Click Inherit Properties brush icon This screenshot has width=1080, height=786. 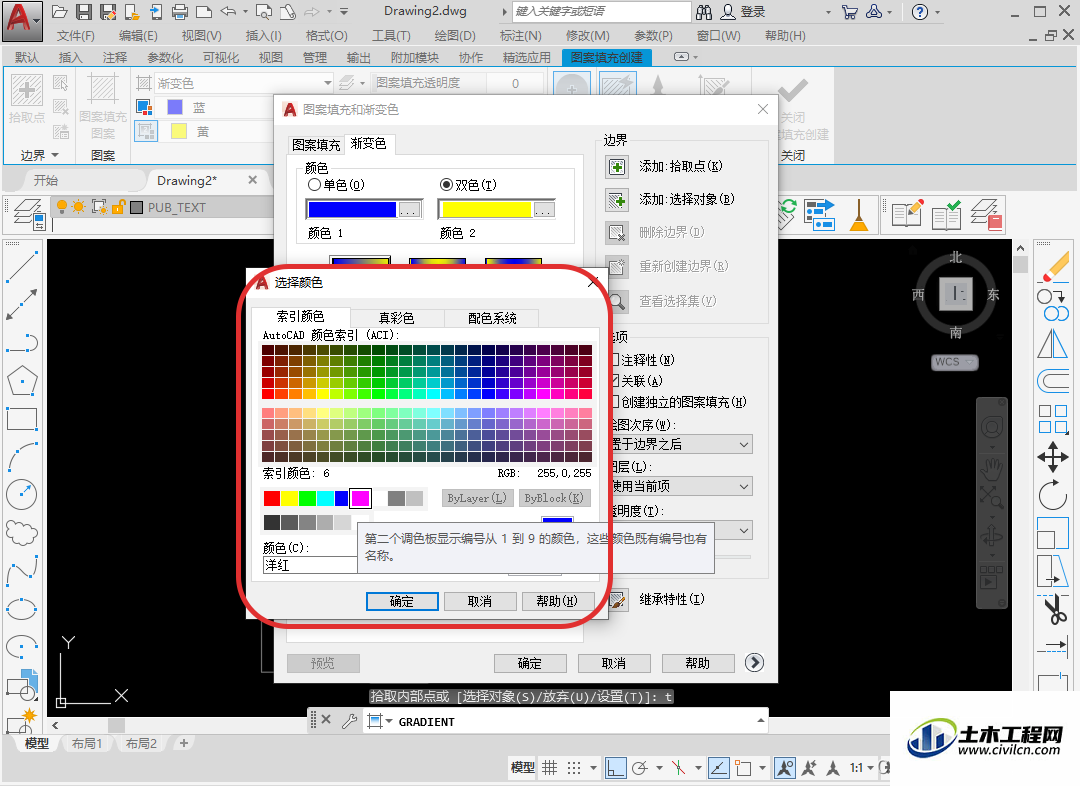point(619,600)
